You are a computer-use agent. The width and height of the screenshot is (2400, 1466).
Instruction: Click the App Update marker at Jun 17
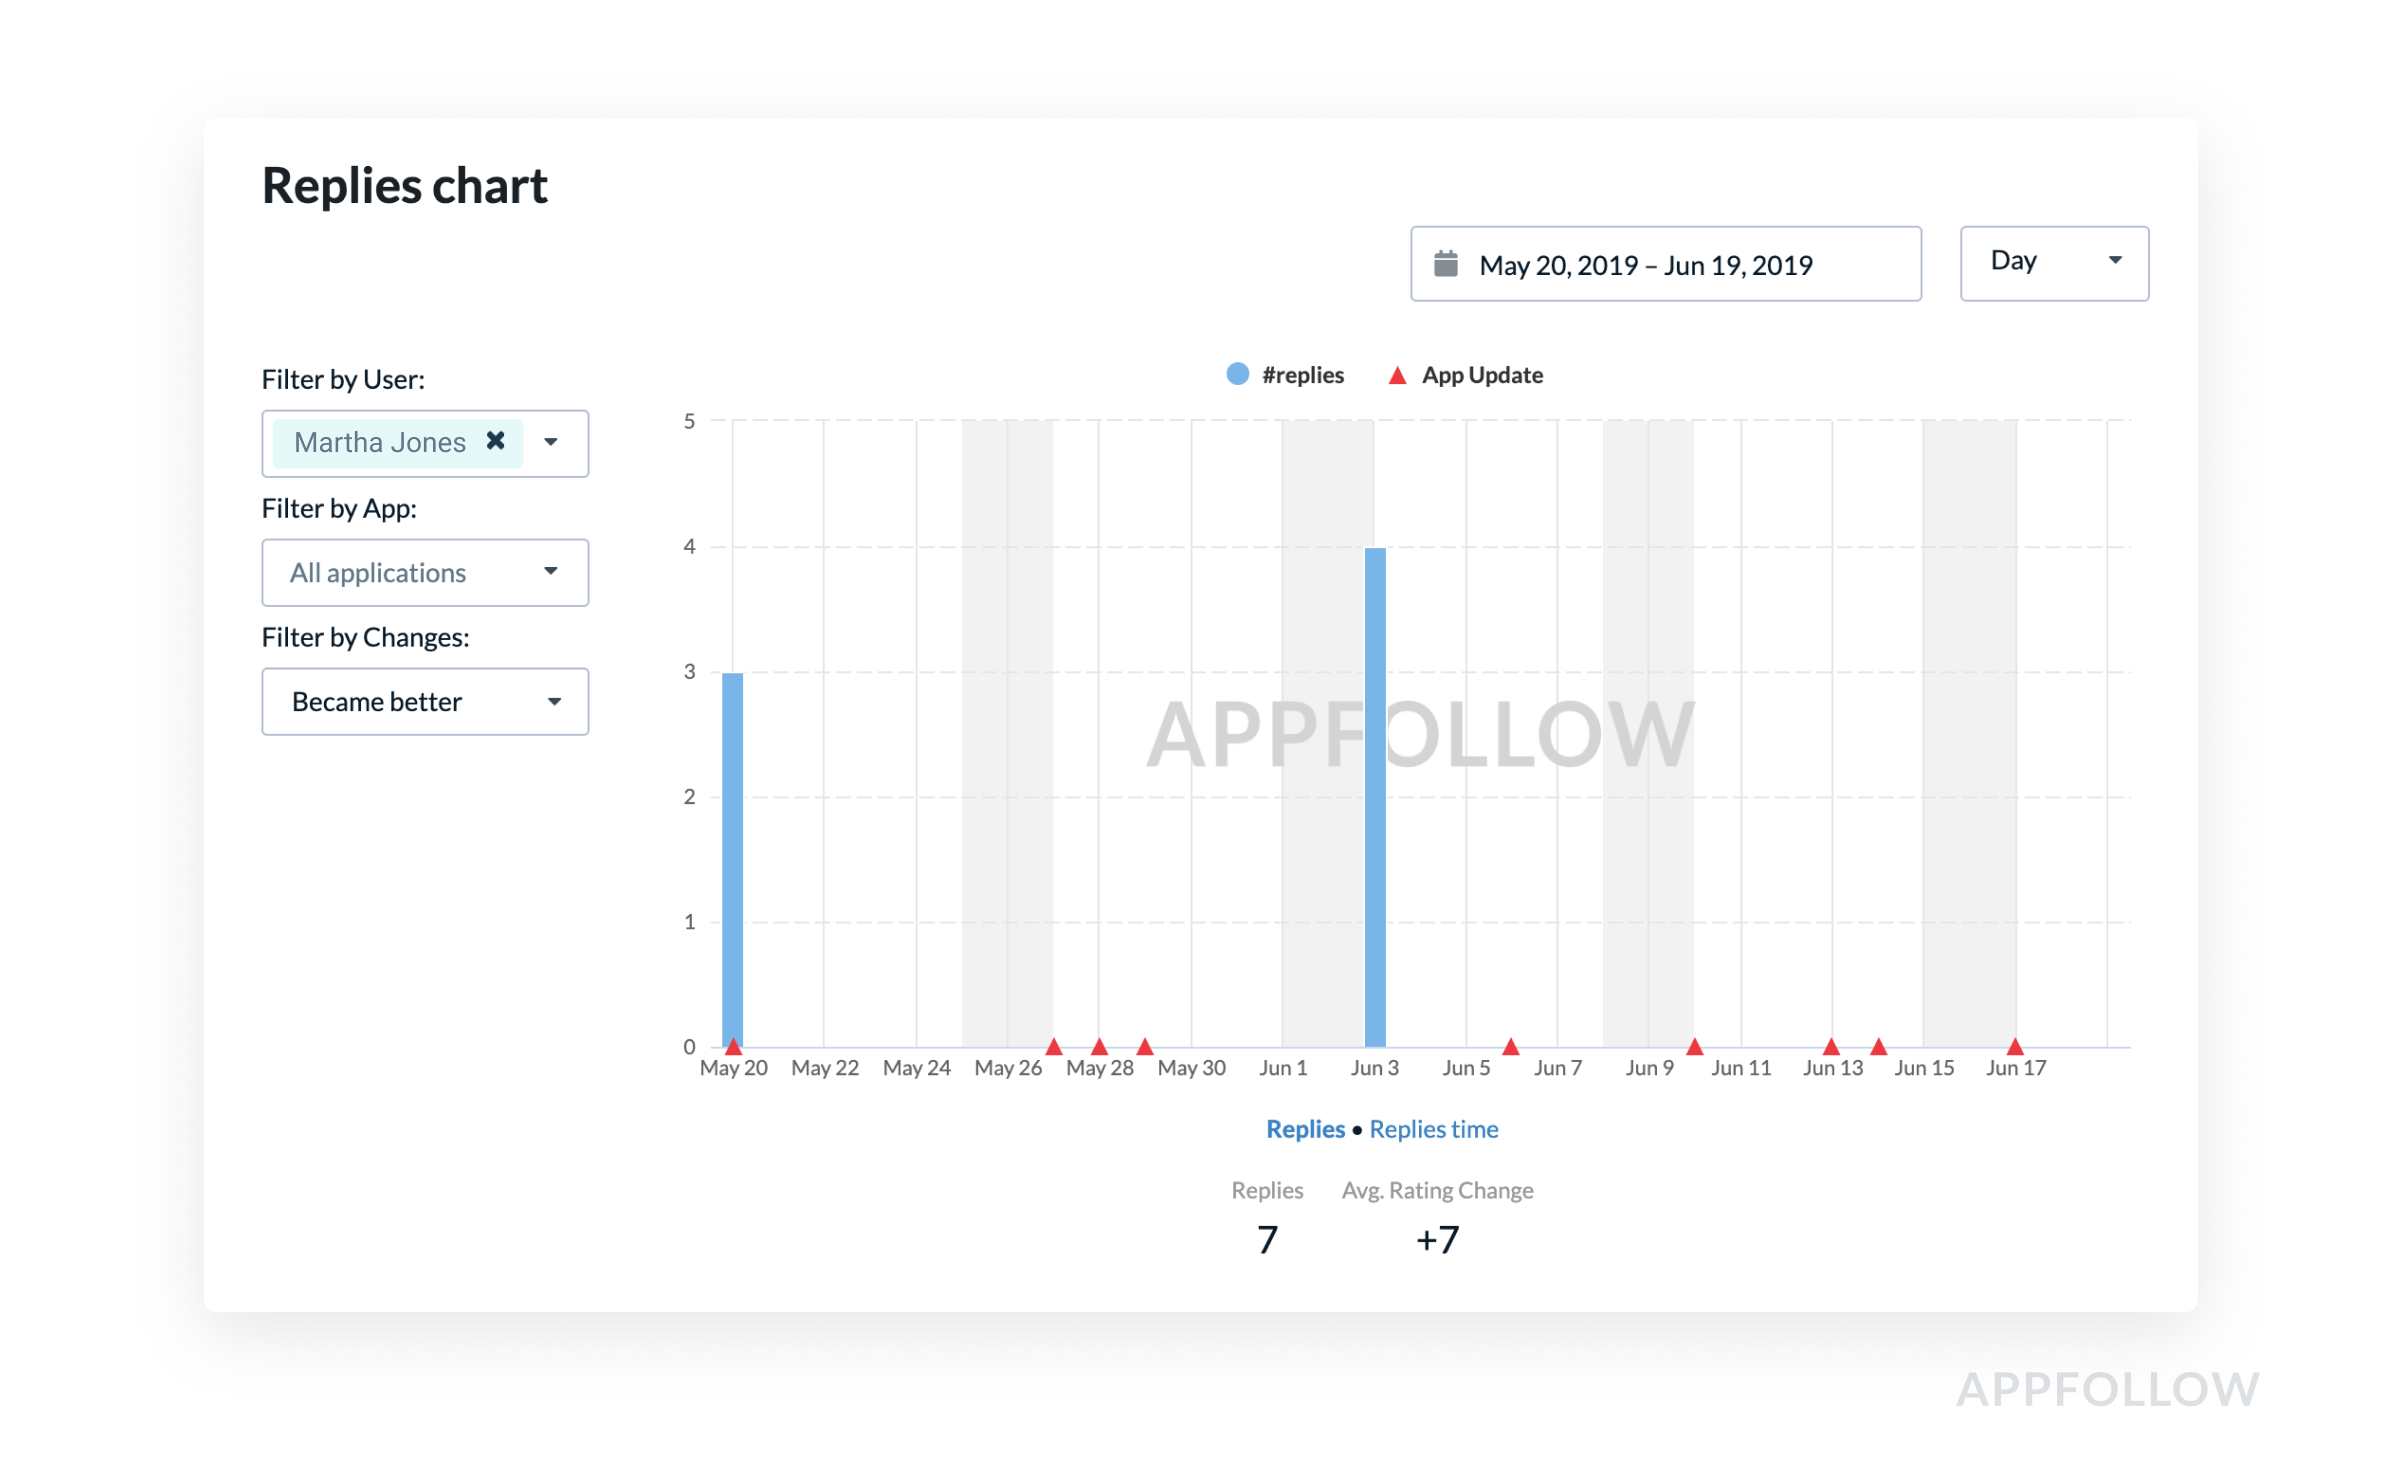pos(2015,1046)
